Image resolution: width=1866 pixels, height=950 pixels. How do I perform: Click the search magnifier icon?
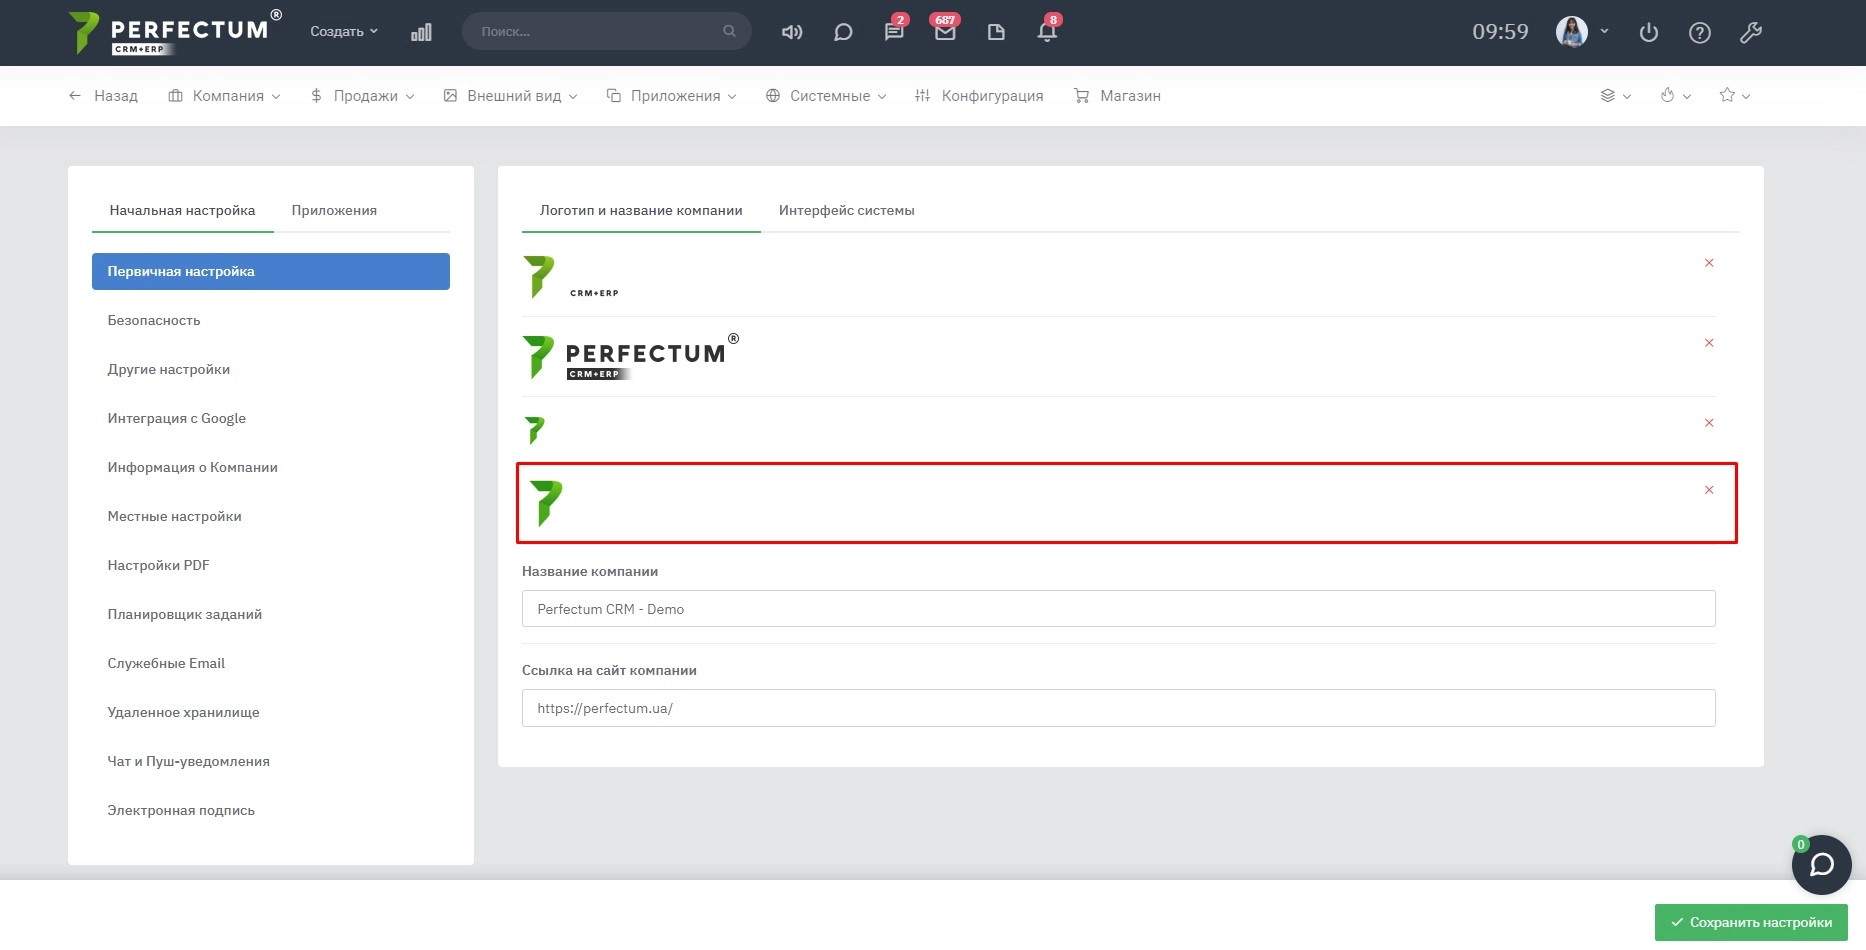(729, 31)
